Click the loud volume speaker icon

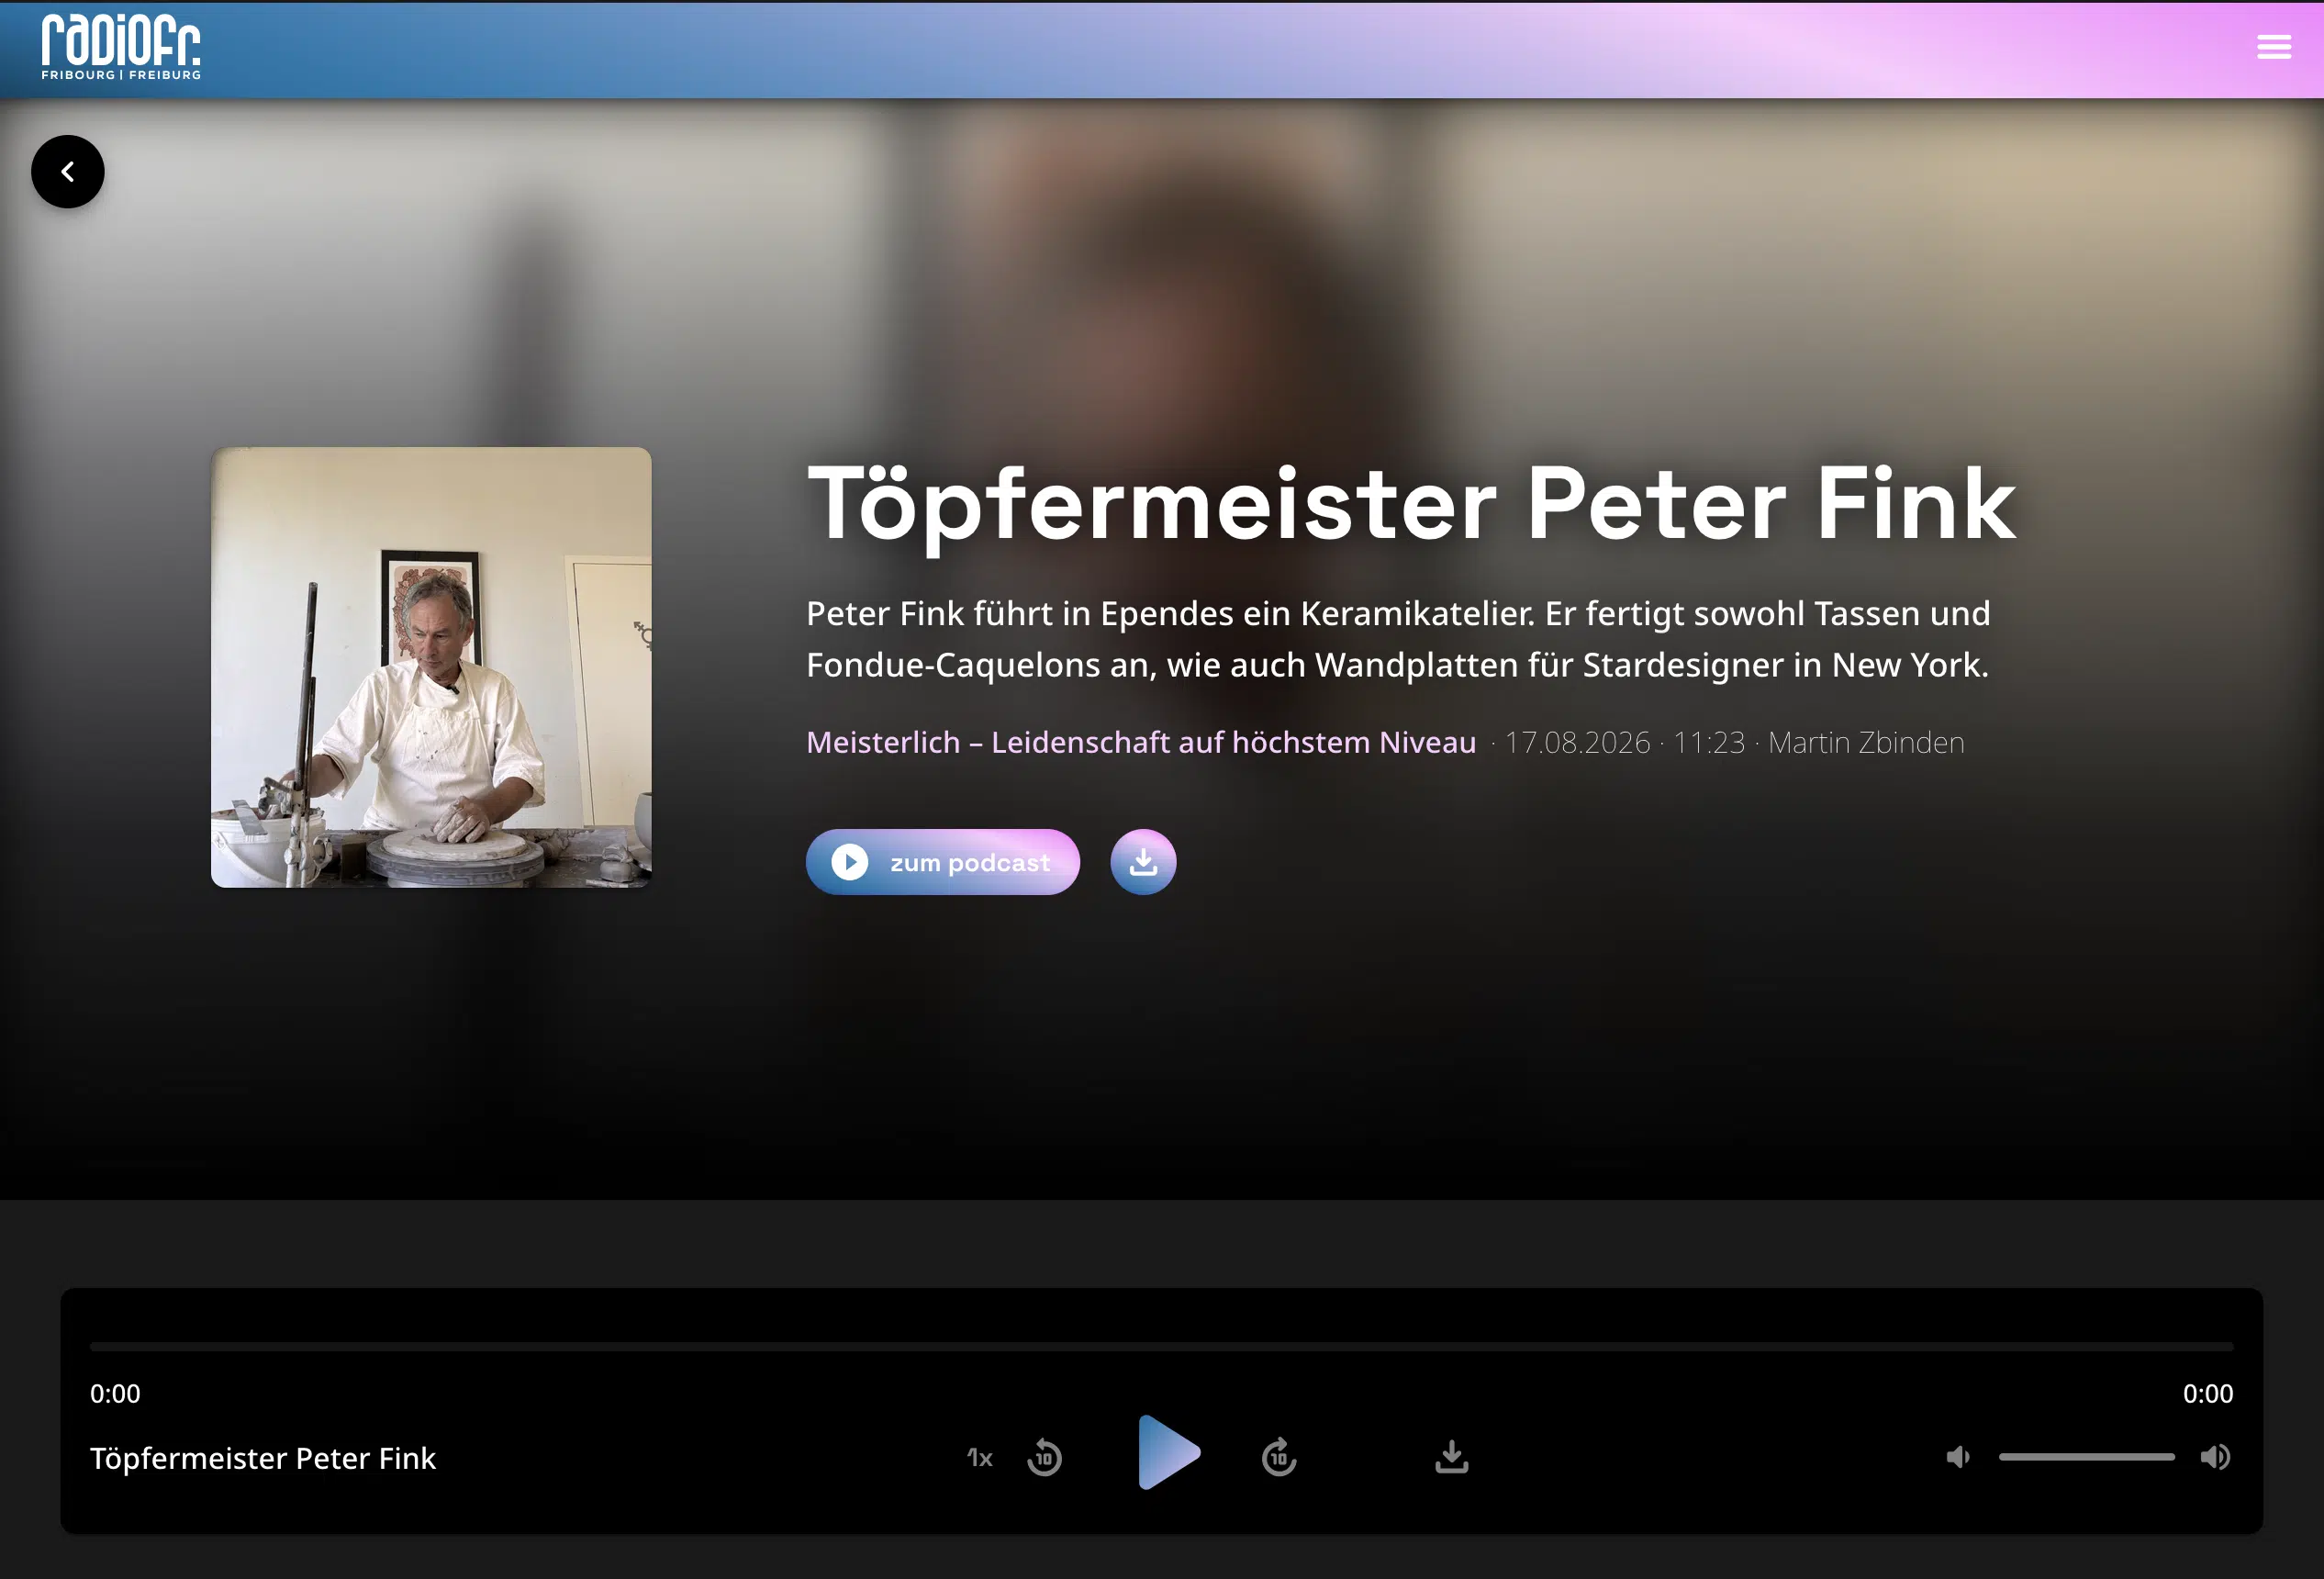[x=2215, y=1457]
